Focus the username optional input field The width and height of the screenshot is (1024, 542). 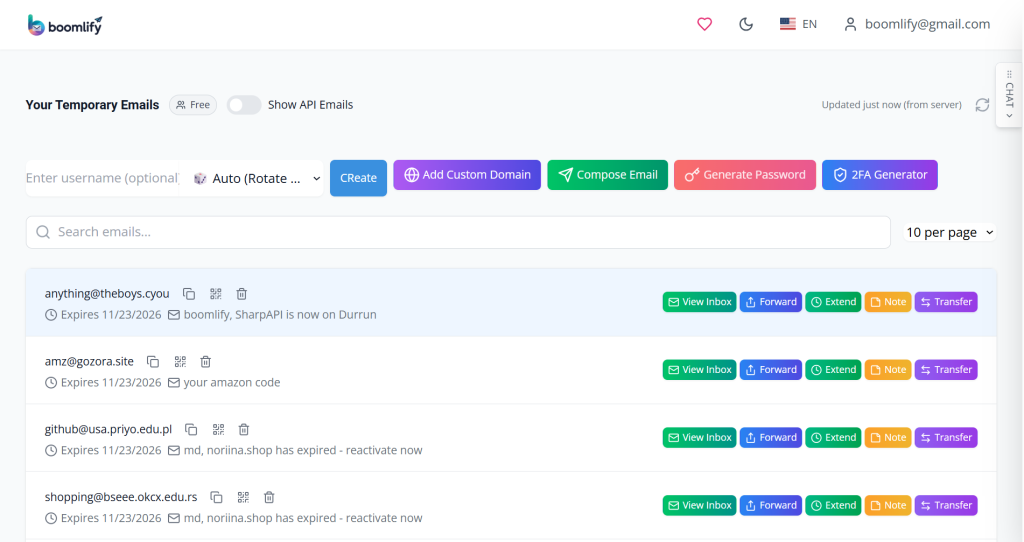[x=102, y=178]
